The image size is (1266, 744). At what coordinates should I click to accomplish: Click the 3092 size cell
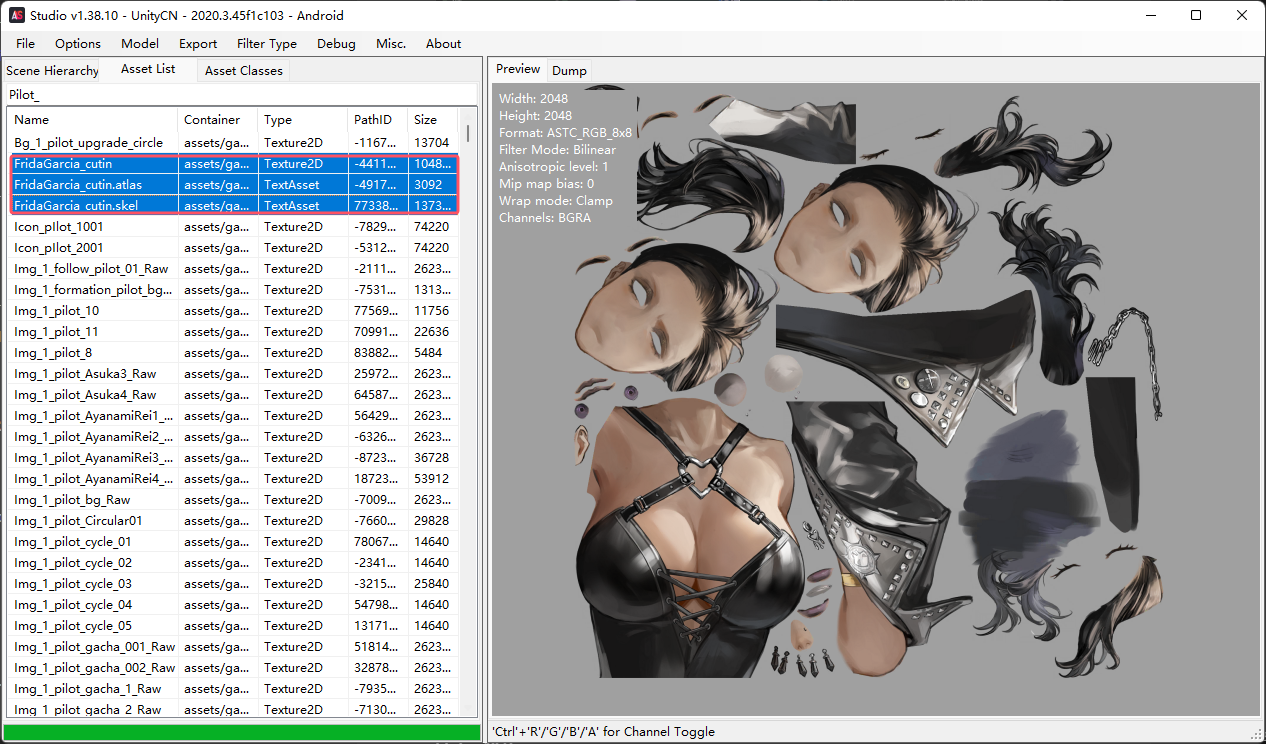coord(432,185)
